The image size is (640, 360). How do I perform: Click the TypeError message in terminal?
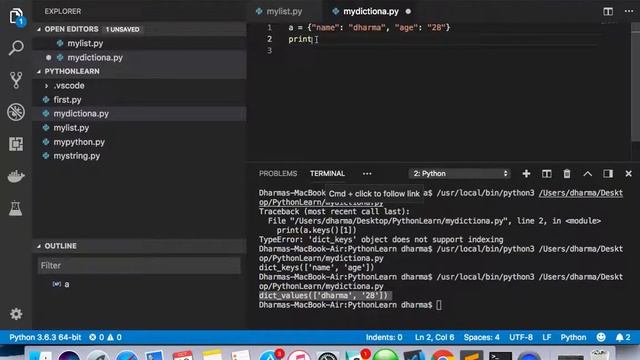381,240
